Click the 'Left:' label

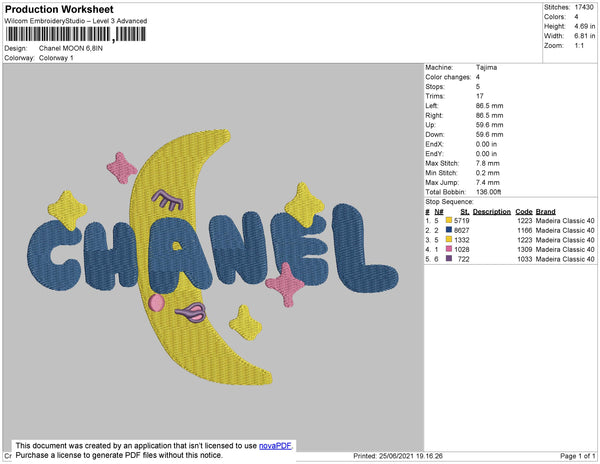tap(432, 106)
